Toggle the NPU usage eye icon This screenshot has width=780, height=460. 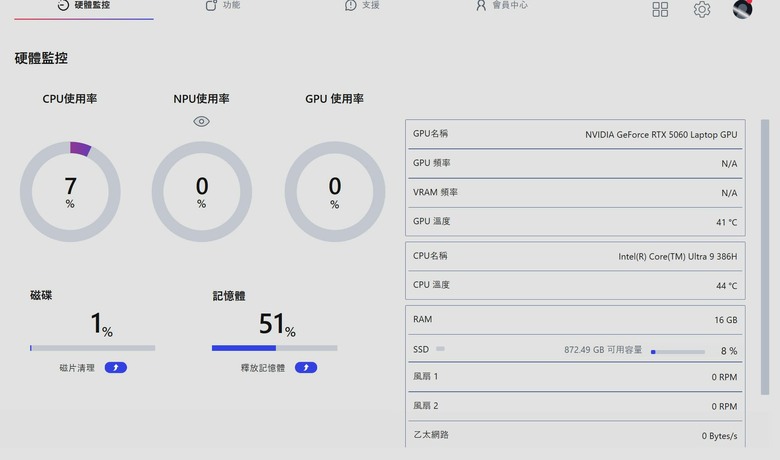(201, 121)
